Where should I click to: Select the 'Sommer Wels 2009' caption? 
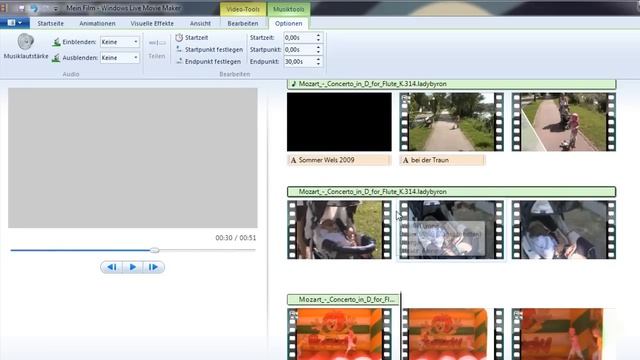[x=339, y=160]
